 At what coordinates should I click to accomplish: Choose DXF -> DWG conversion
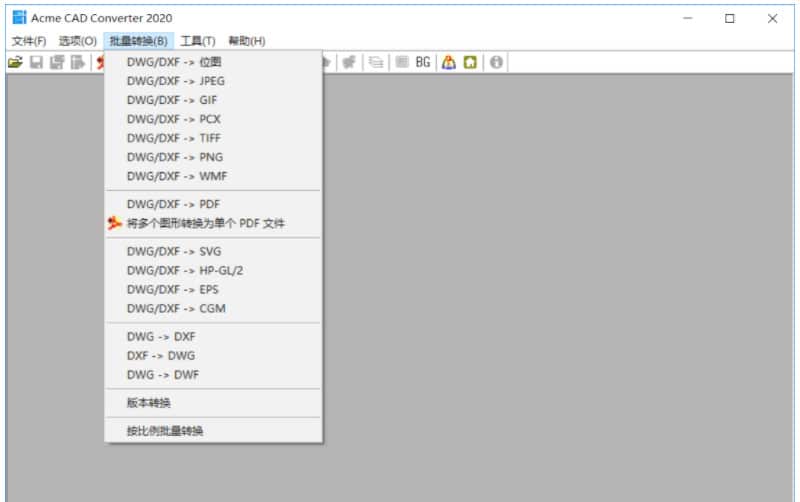pyautogui.click(x=213, y=356)
